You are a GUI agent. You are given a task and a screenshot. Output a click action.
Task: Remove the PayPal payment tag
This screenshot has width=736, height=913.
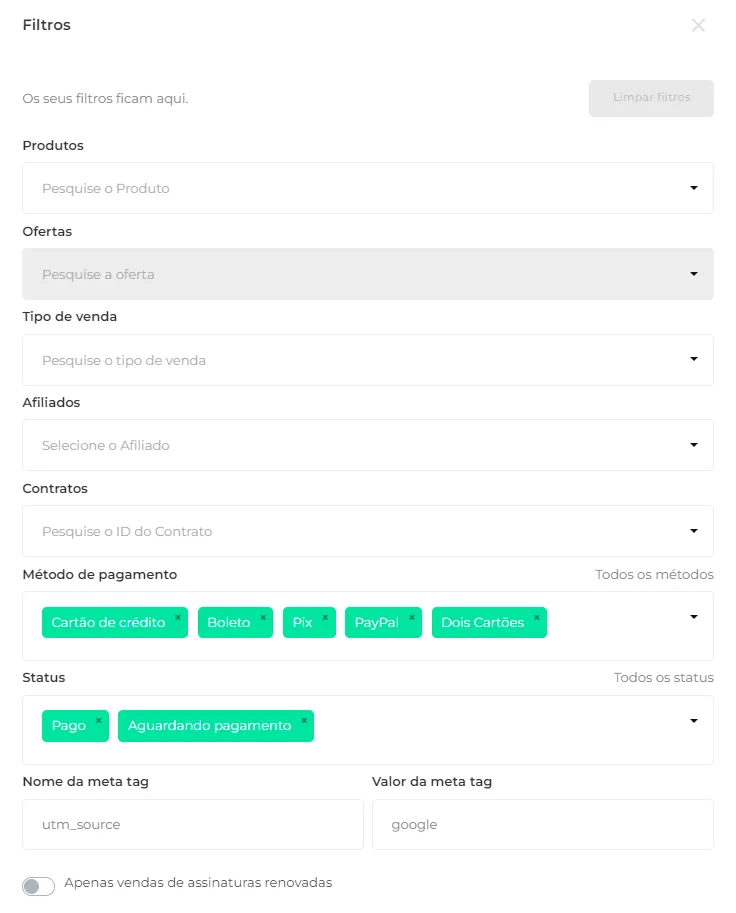(412, 618)
